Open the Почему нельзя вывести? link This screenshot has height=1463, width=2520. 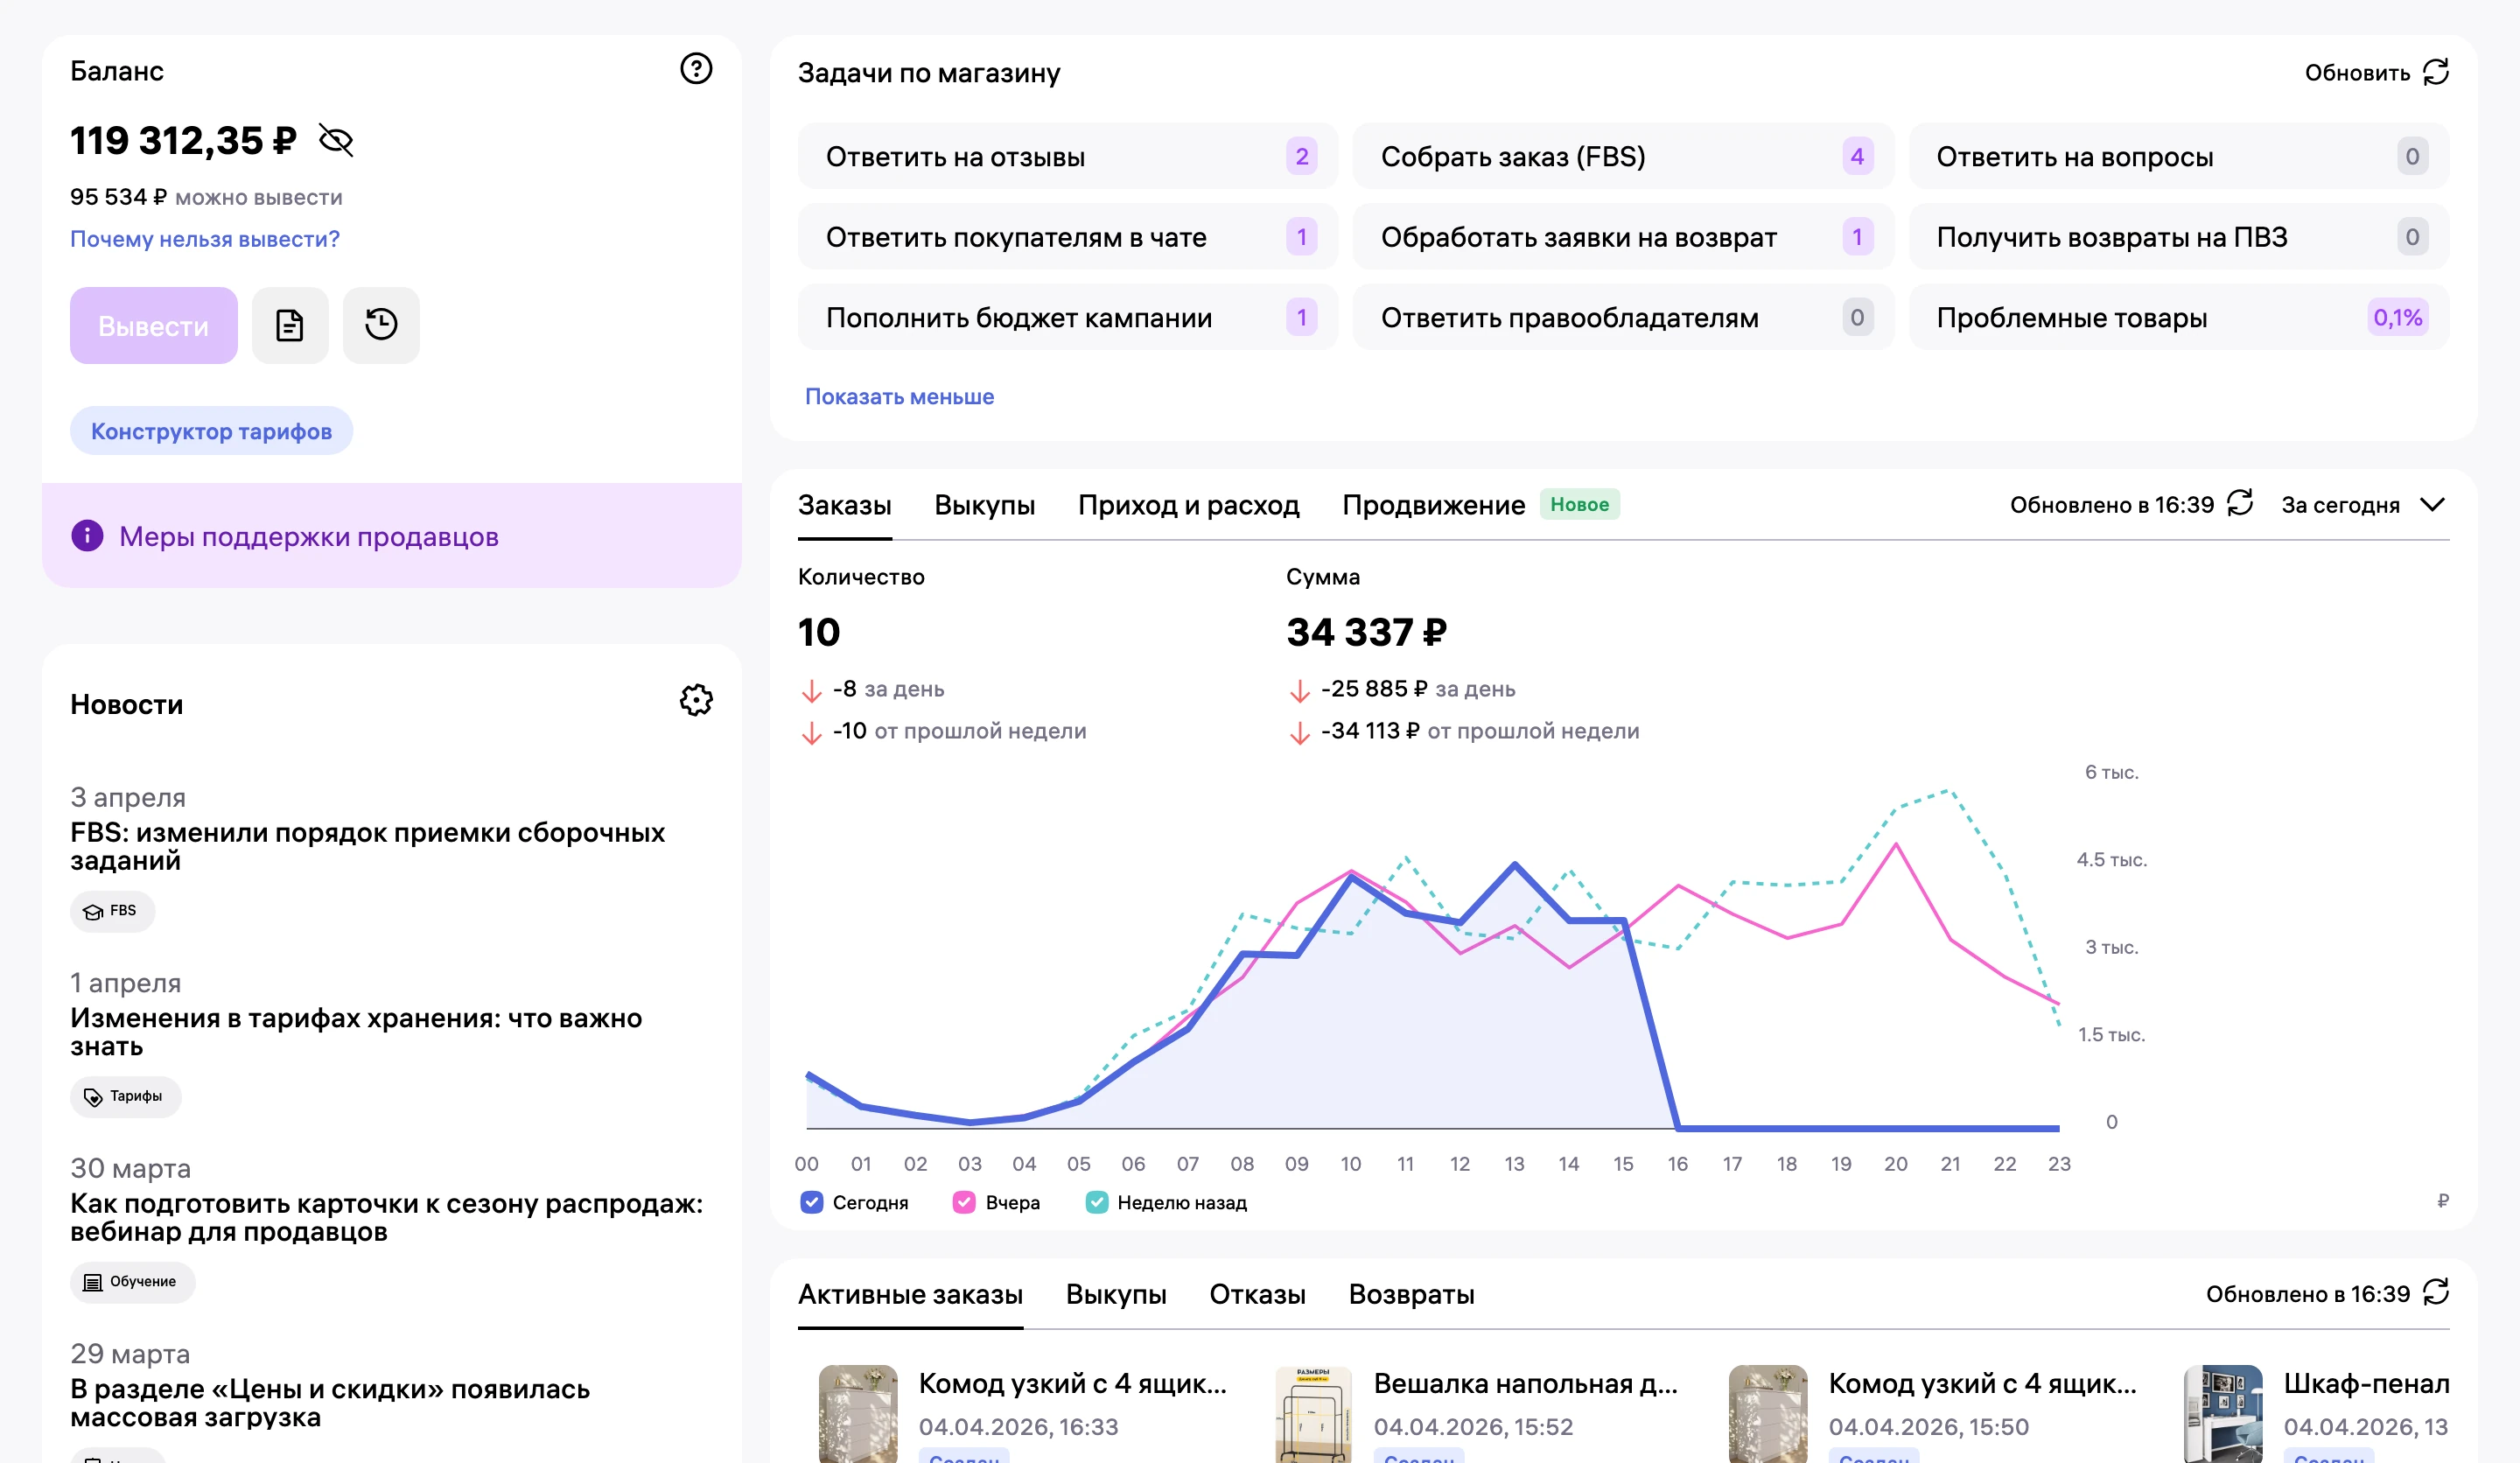point(205,239)
